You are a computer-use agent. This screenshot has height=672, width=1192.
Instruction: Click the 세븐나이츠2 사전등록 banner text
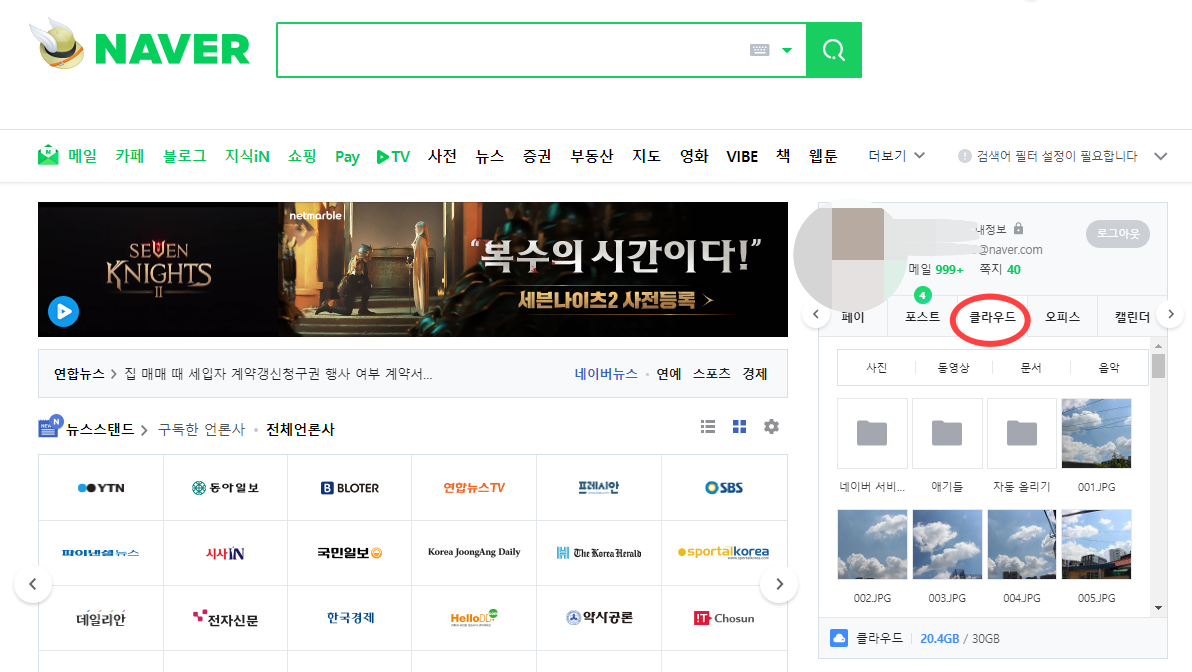[615, 300]
